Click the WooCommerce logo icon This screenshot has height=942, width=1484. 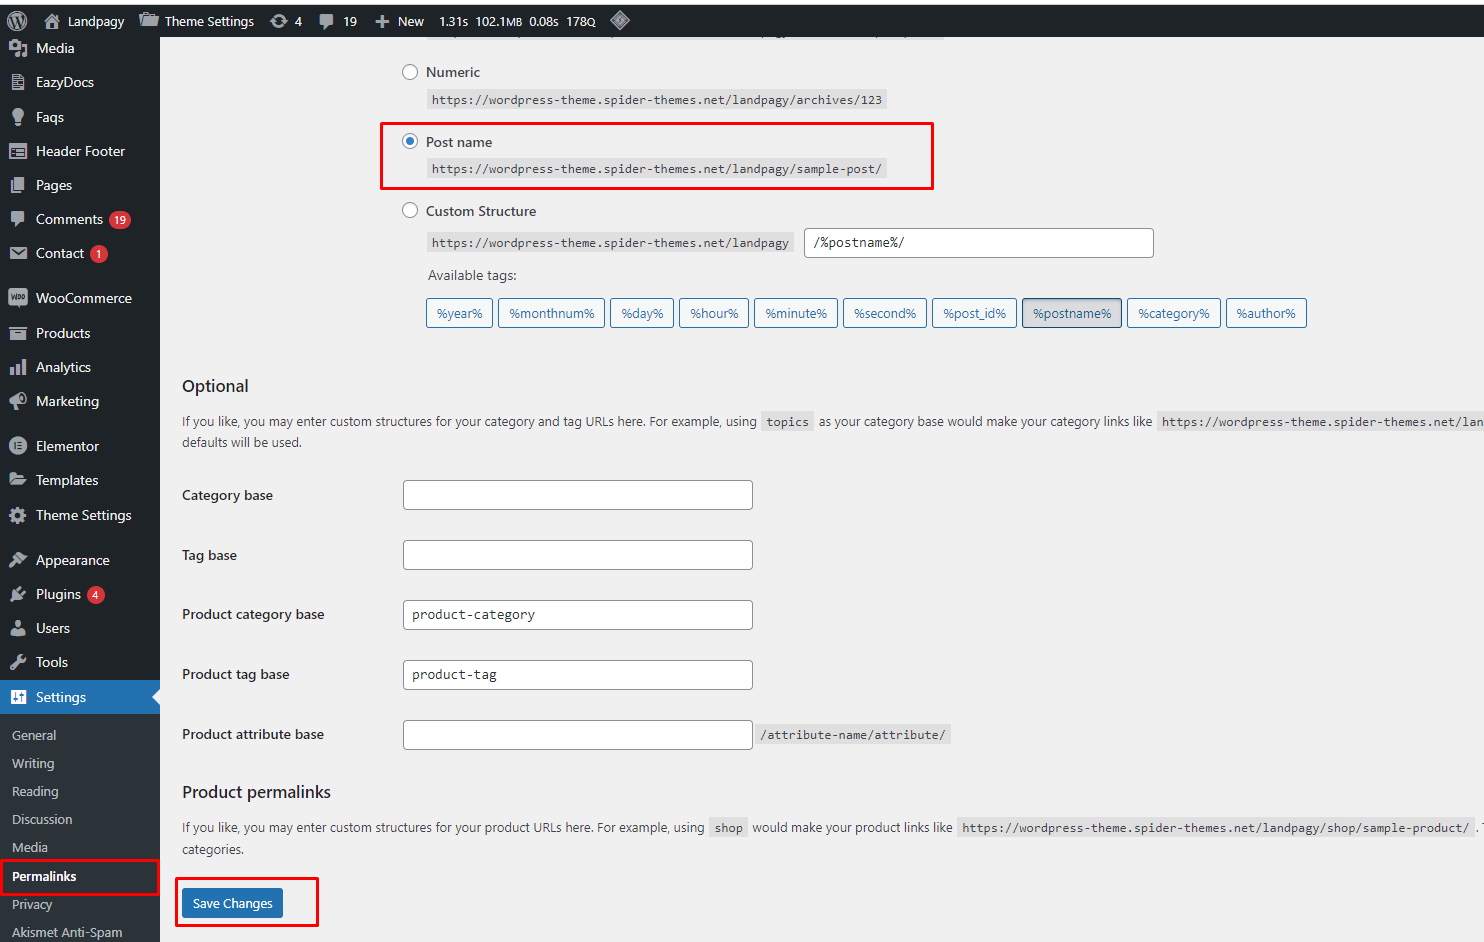pos(18,298)
